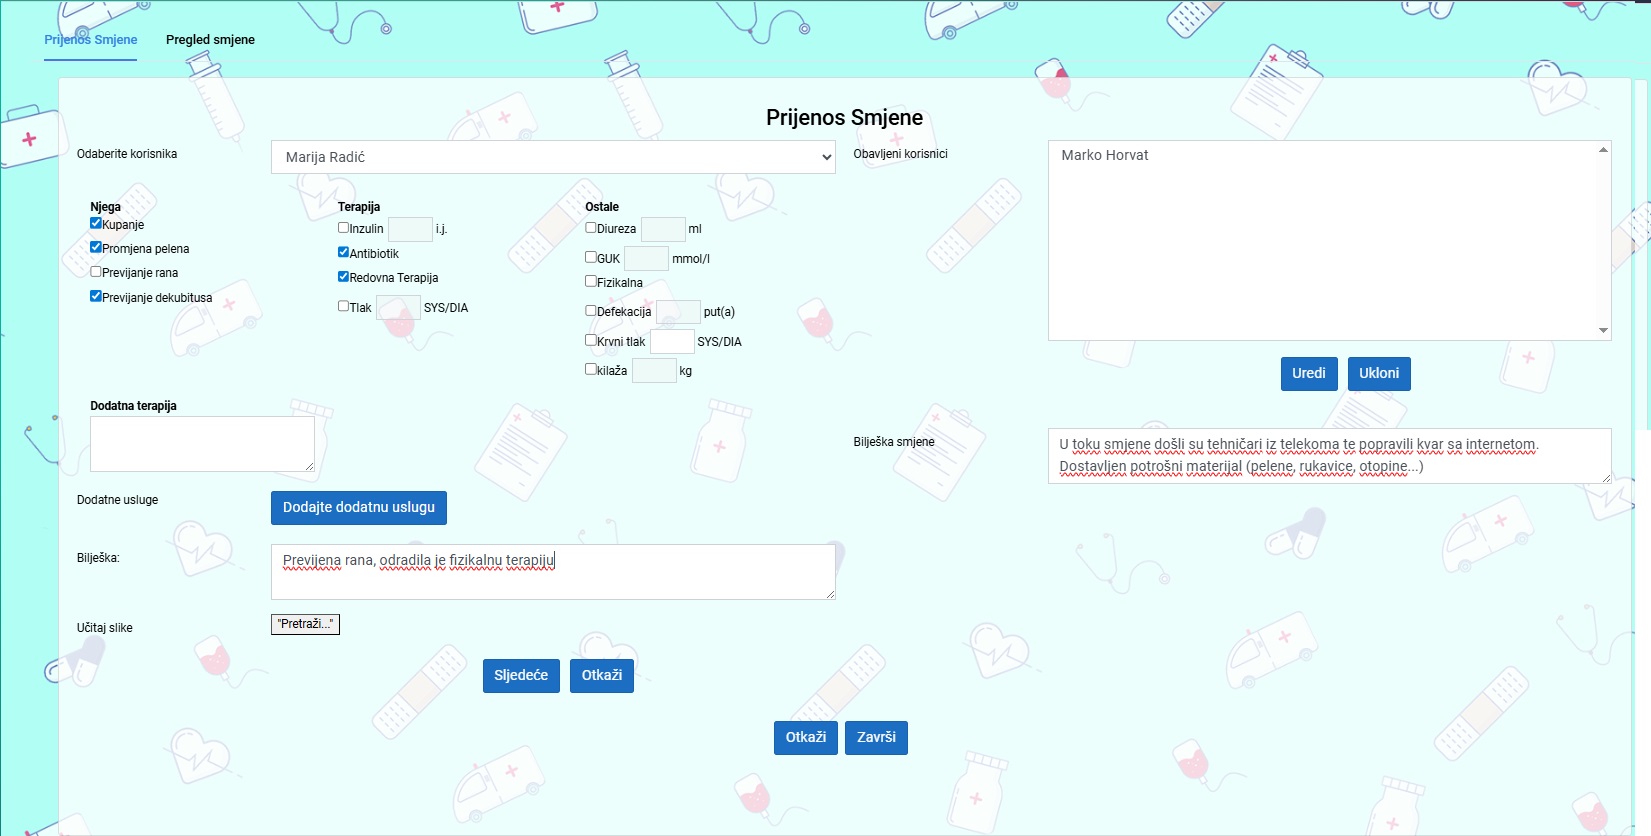
Task: Browse for images with the Pretraži button
Action: tap(305, 624)
